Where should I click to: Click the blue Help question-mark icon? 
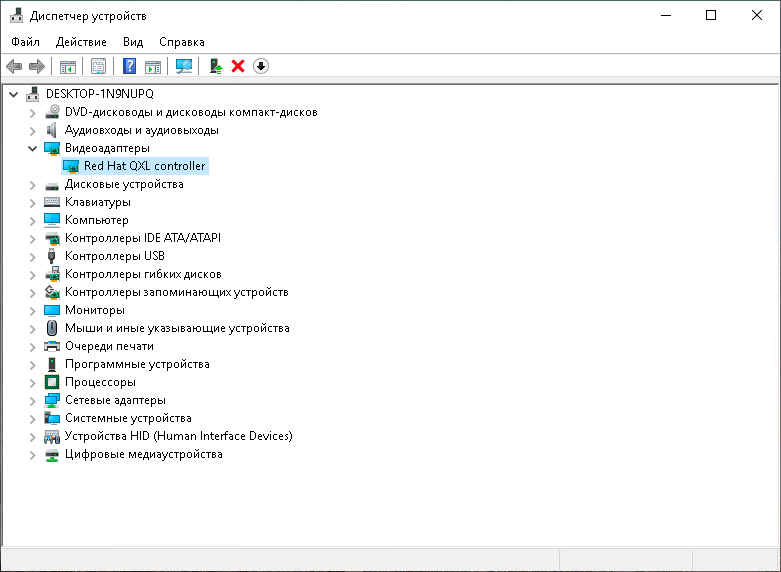coord(130,66)
